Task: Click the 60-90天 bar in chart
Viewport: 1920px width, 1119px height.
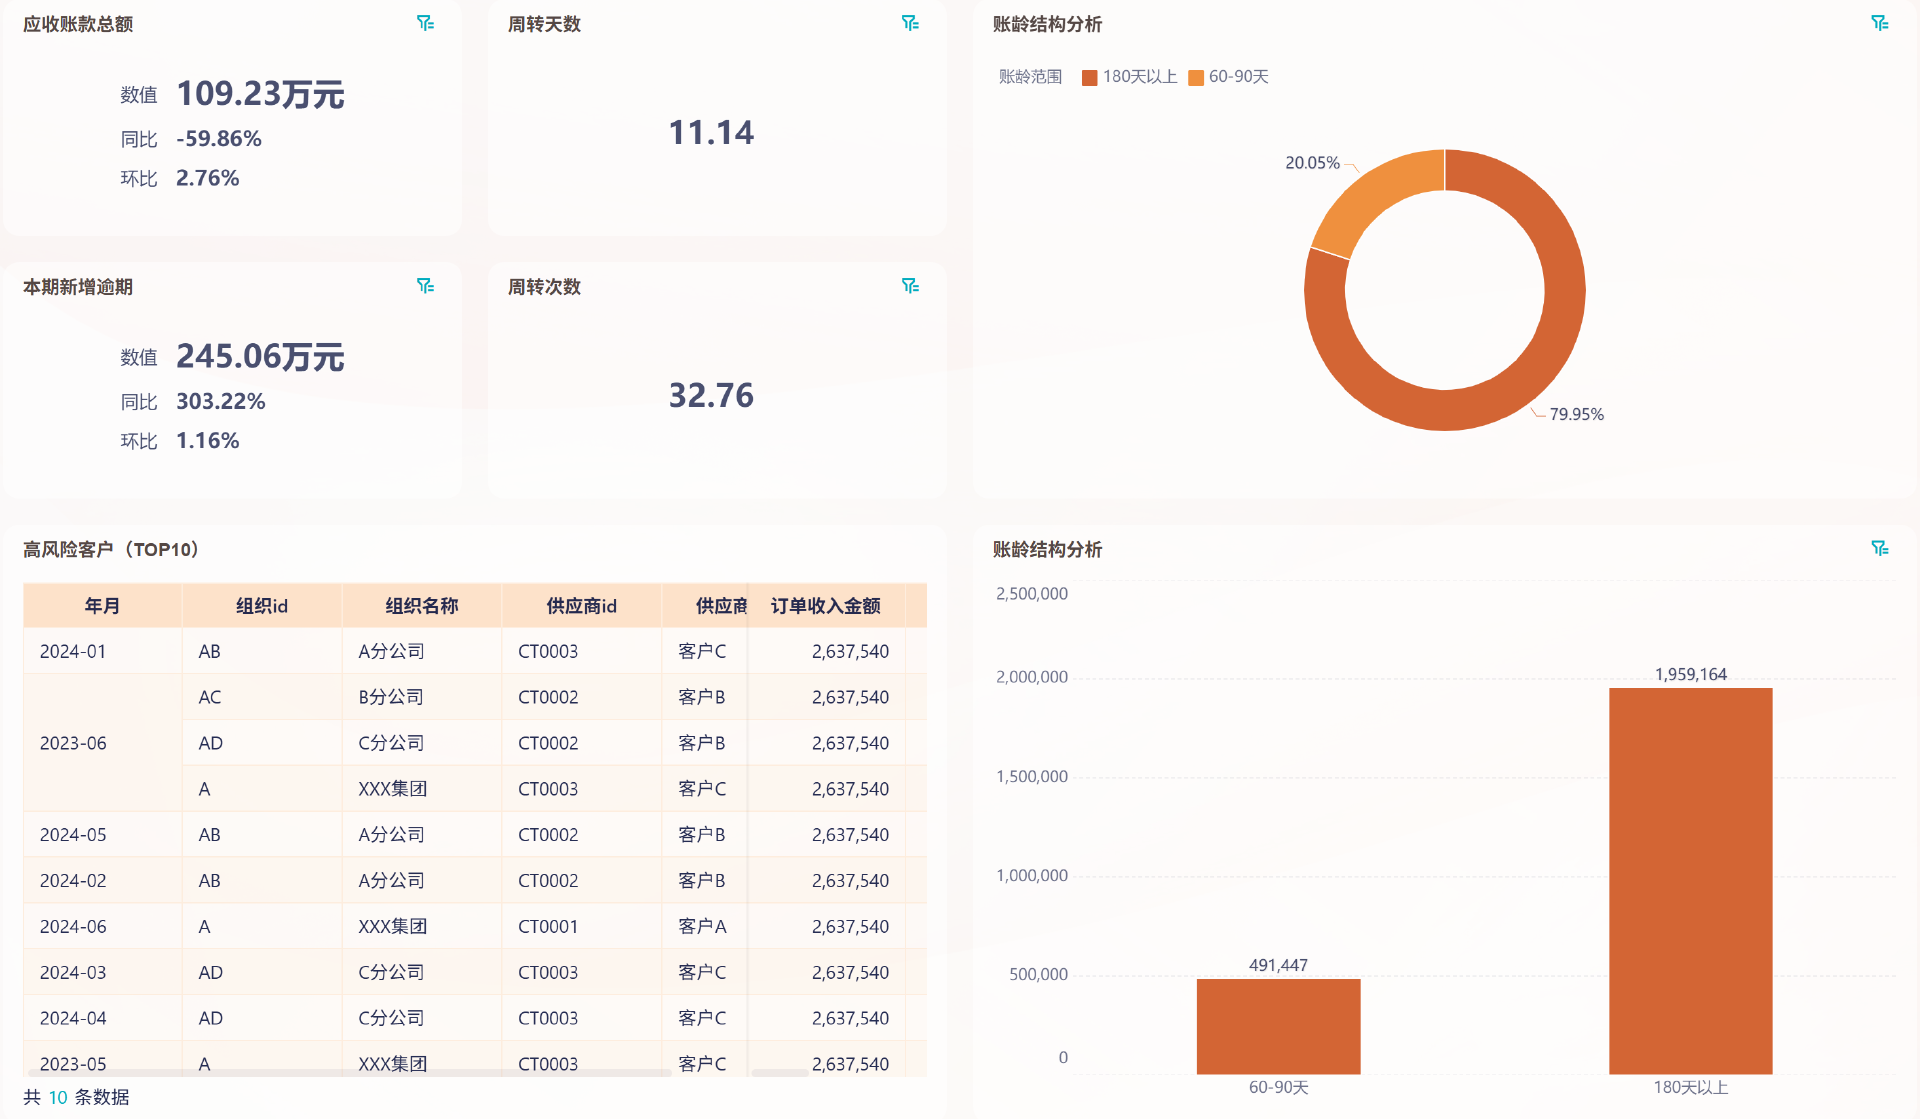Action: [x=1278, y=1025]
